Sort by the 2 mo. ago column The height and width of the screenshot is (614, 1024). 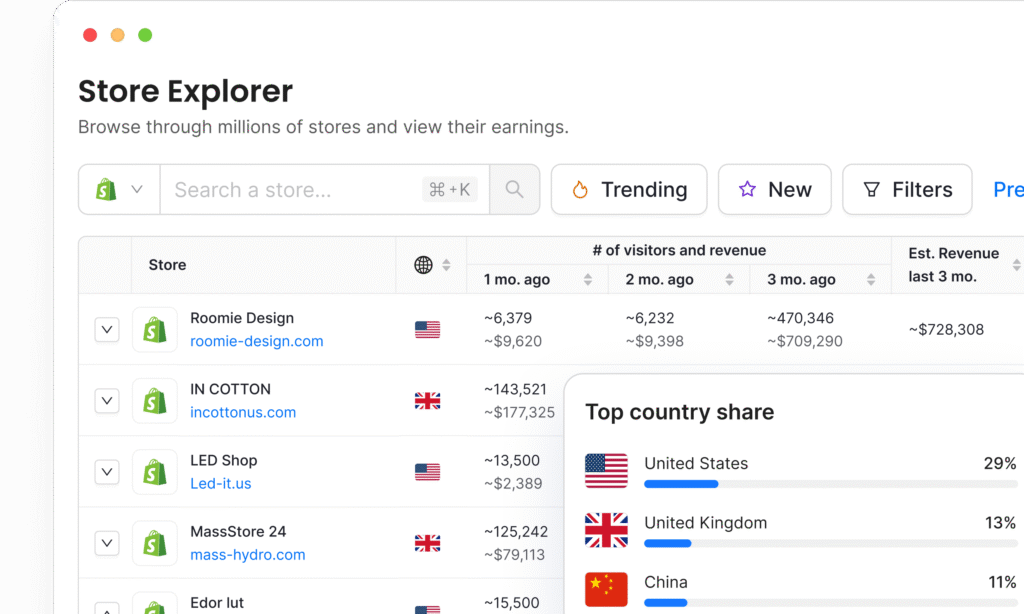pos(730,280)
